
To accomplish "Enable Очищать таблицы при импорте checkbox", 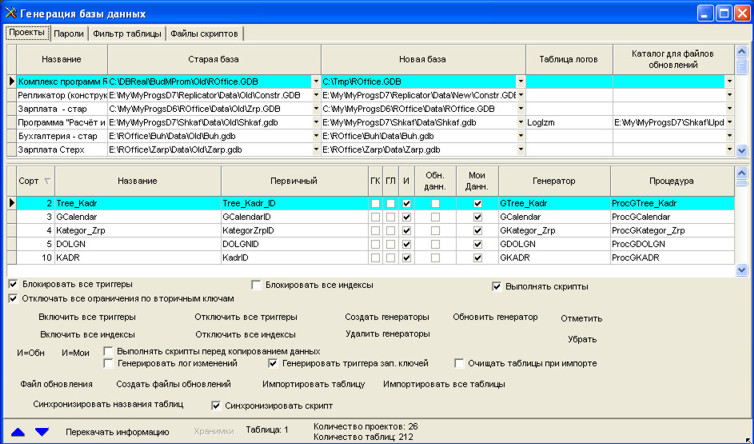I will [x=460, y=364].
